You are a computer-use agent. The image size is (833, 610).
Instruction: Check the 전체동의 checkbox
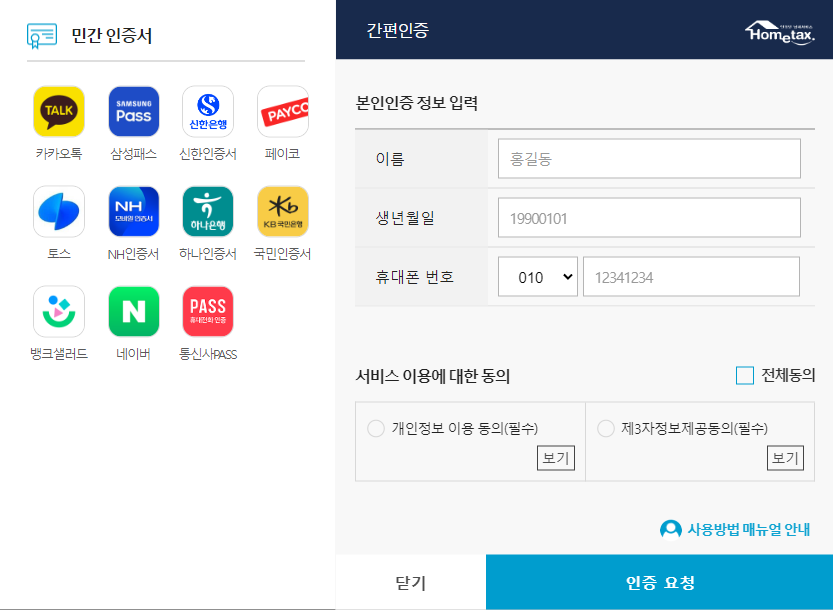(x=745, y=375)
